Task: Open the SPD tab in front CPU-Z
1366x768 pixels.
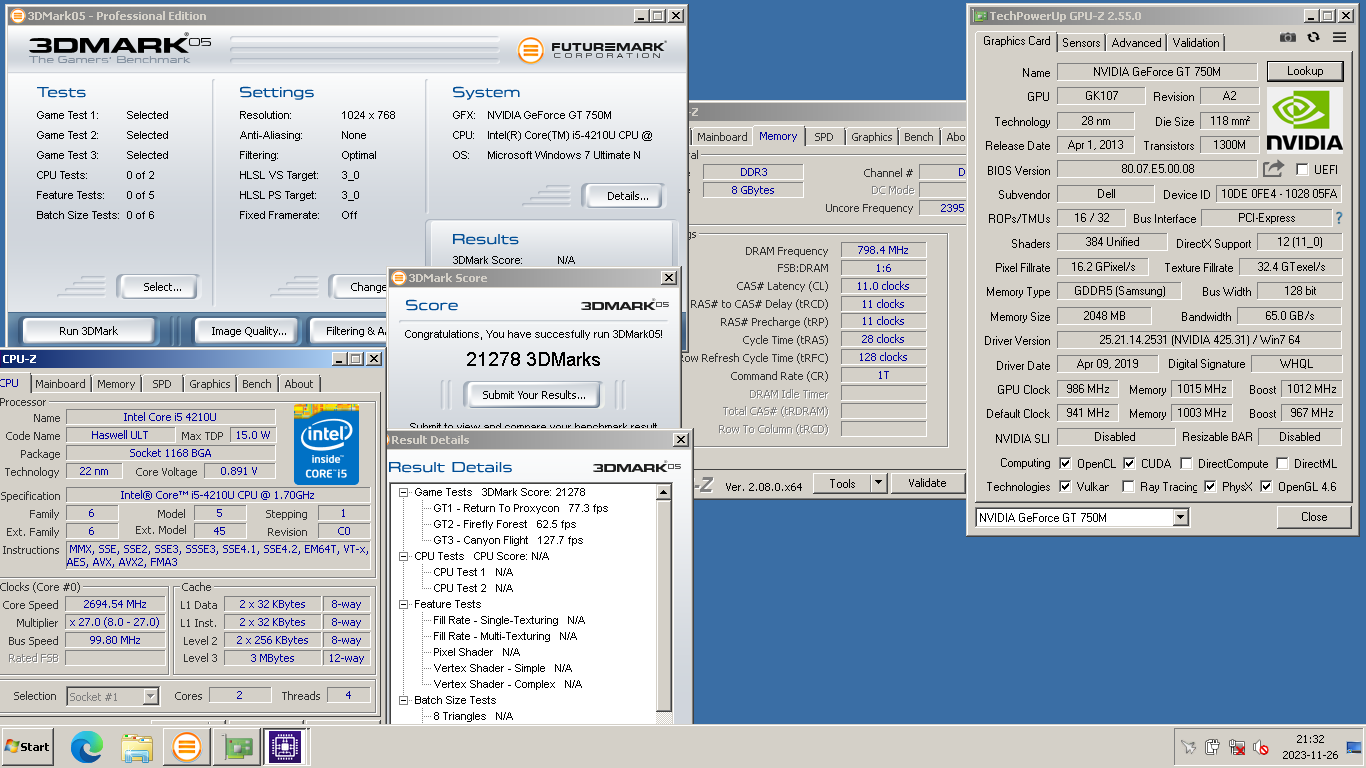Action: 162,384
